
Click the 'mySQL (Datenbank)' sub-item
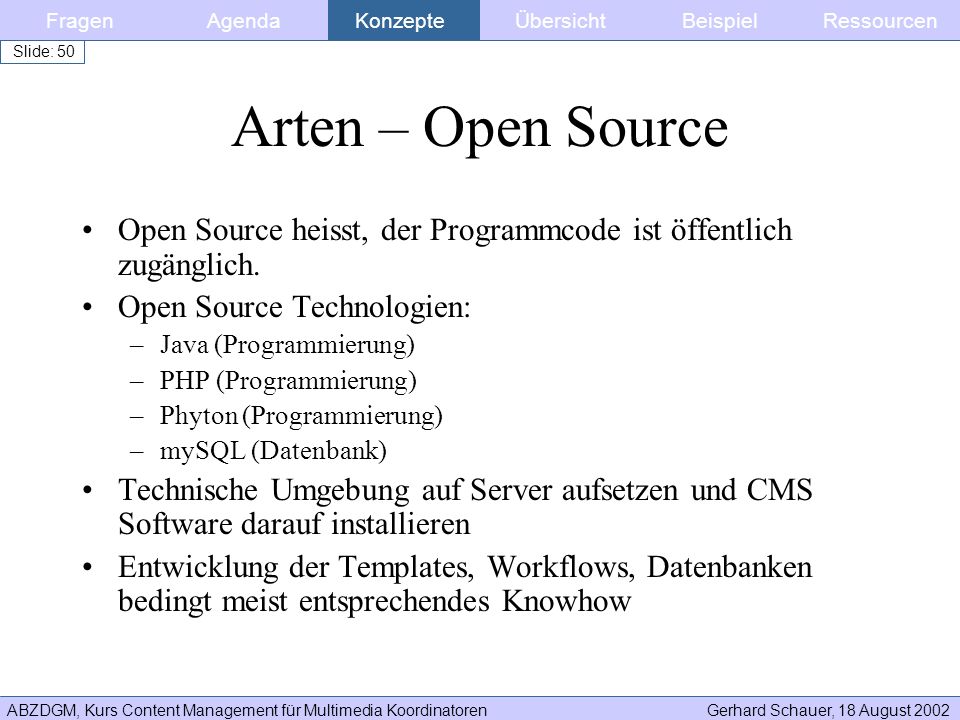[x=273, y=451]
